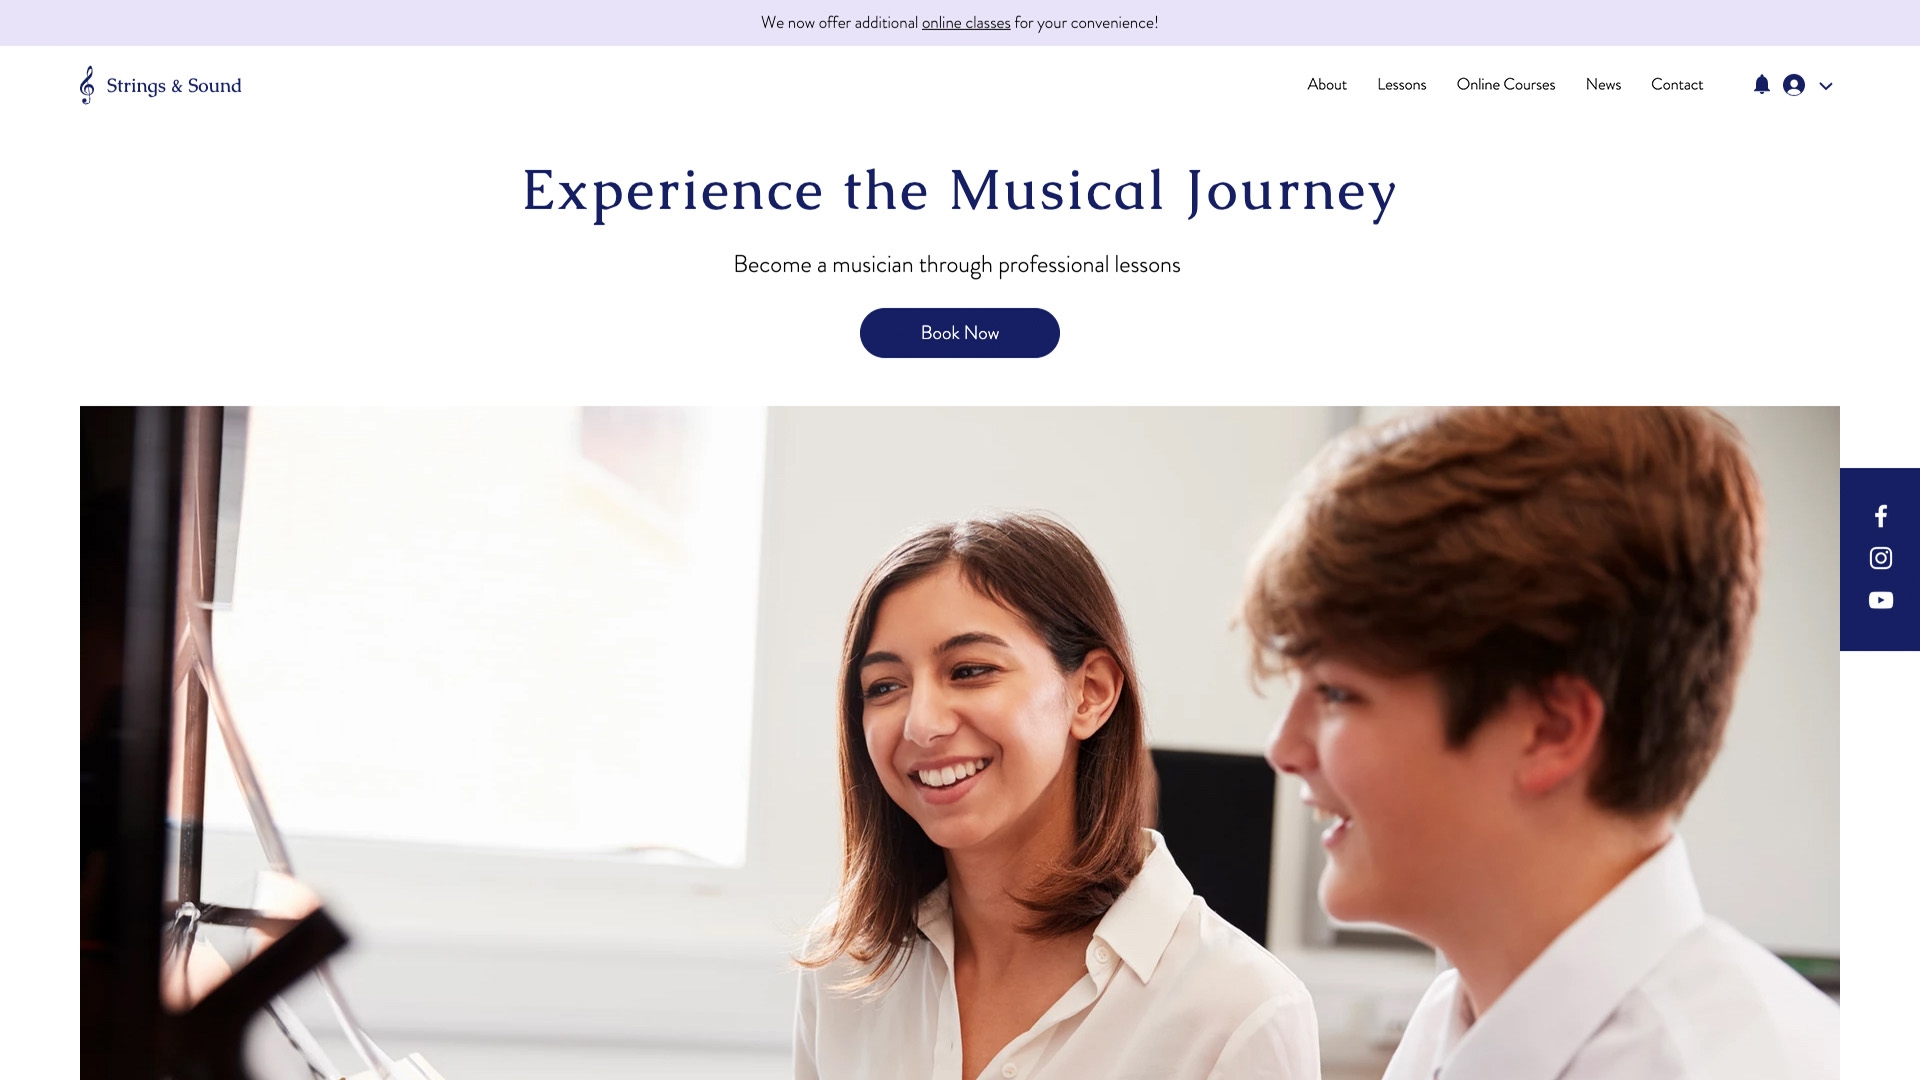Open Facebook social media page
1920x1080 pixels.
tap(1880, 516)
